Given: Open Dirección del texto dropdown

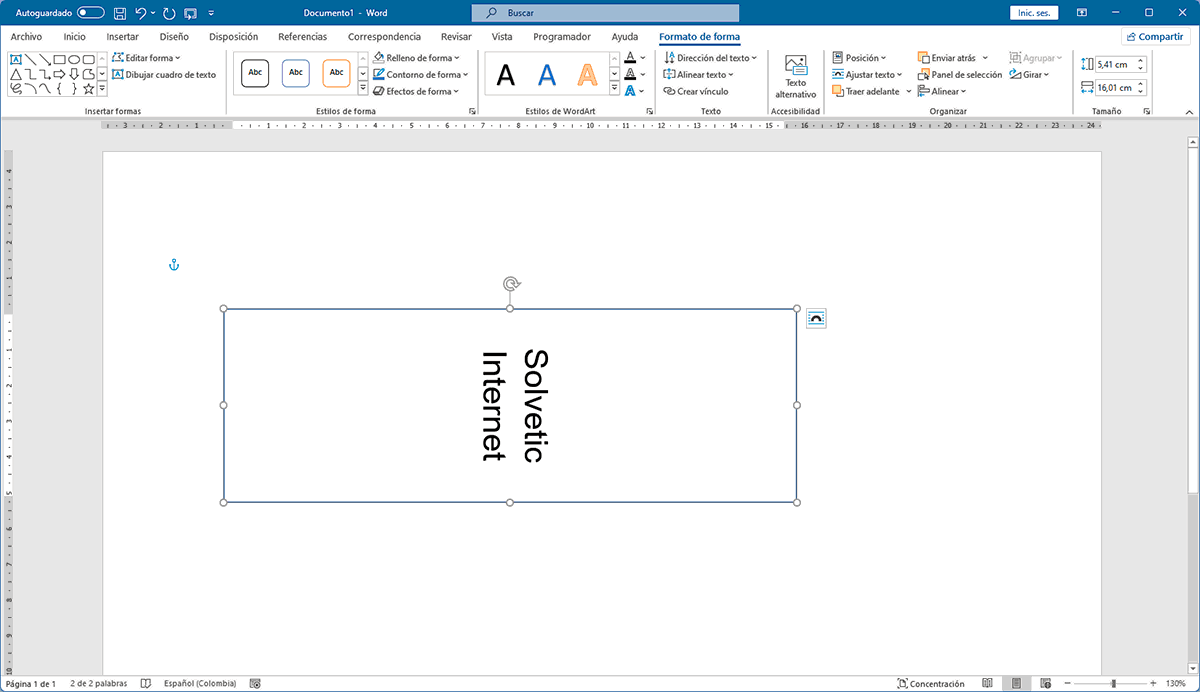Looking at the screenshot, I should [710, 58].
